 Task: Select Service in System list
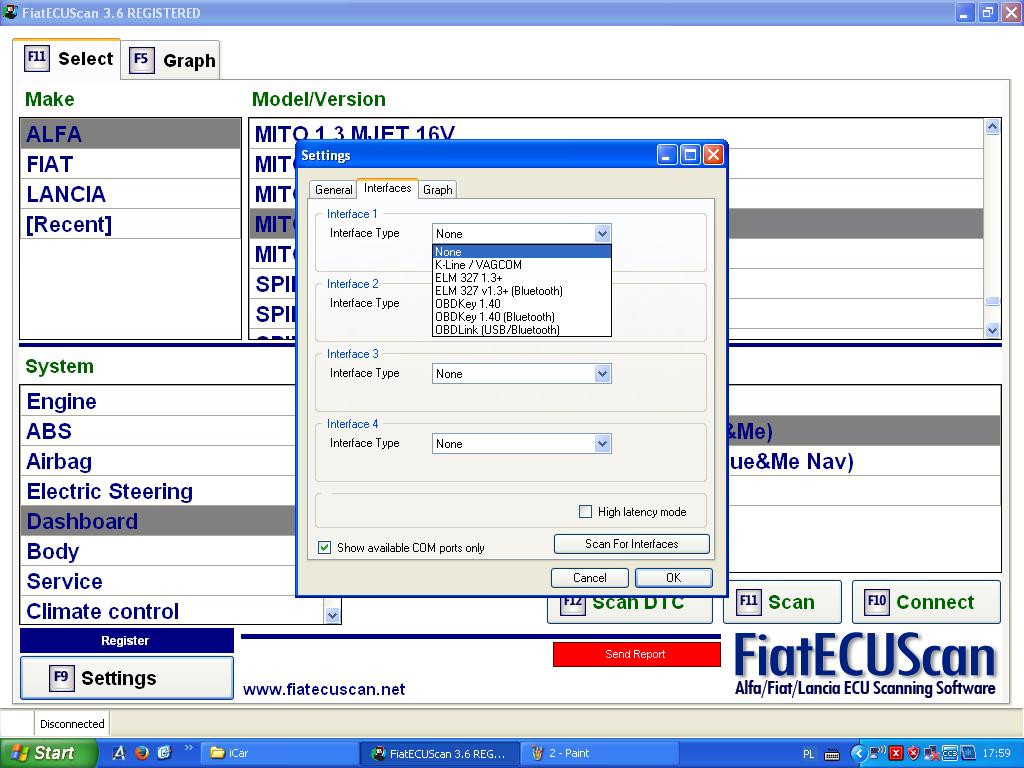click(158, 581)
